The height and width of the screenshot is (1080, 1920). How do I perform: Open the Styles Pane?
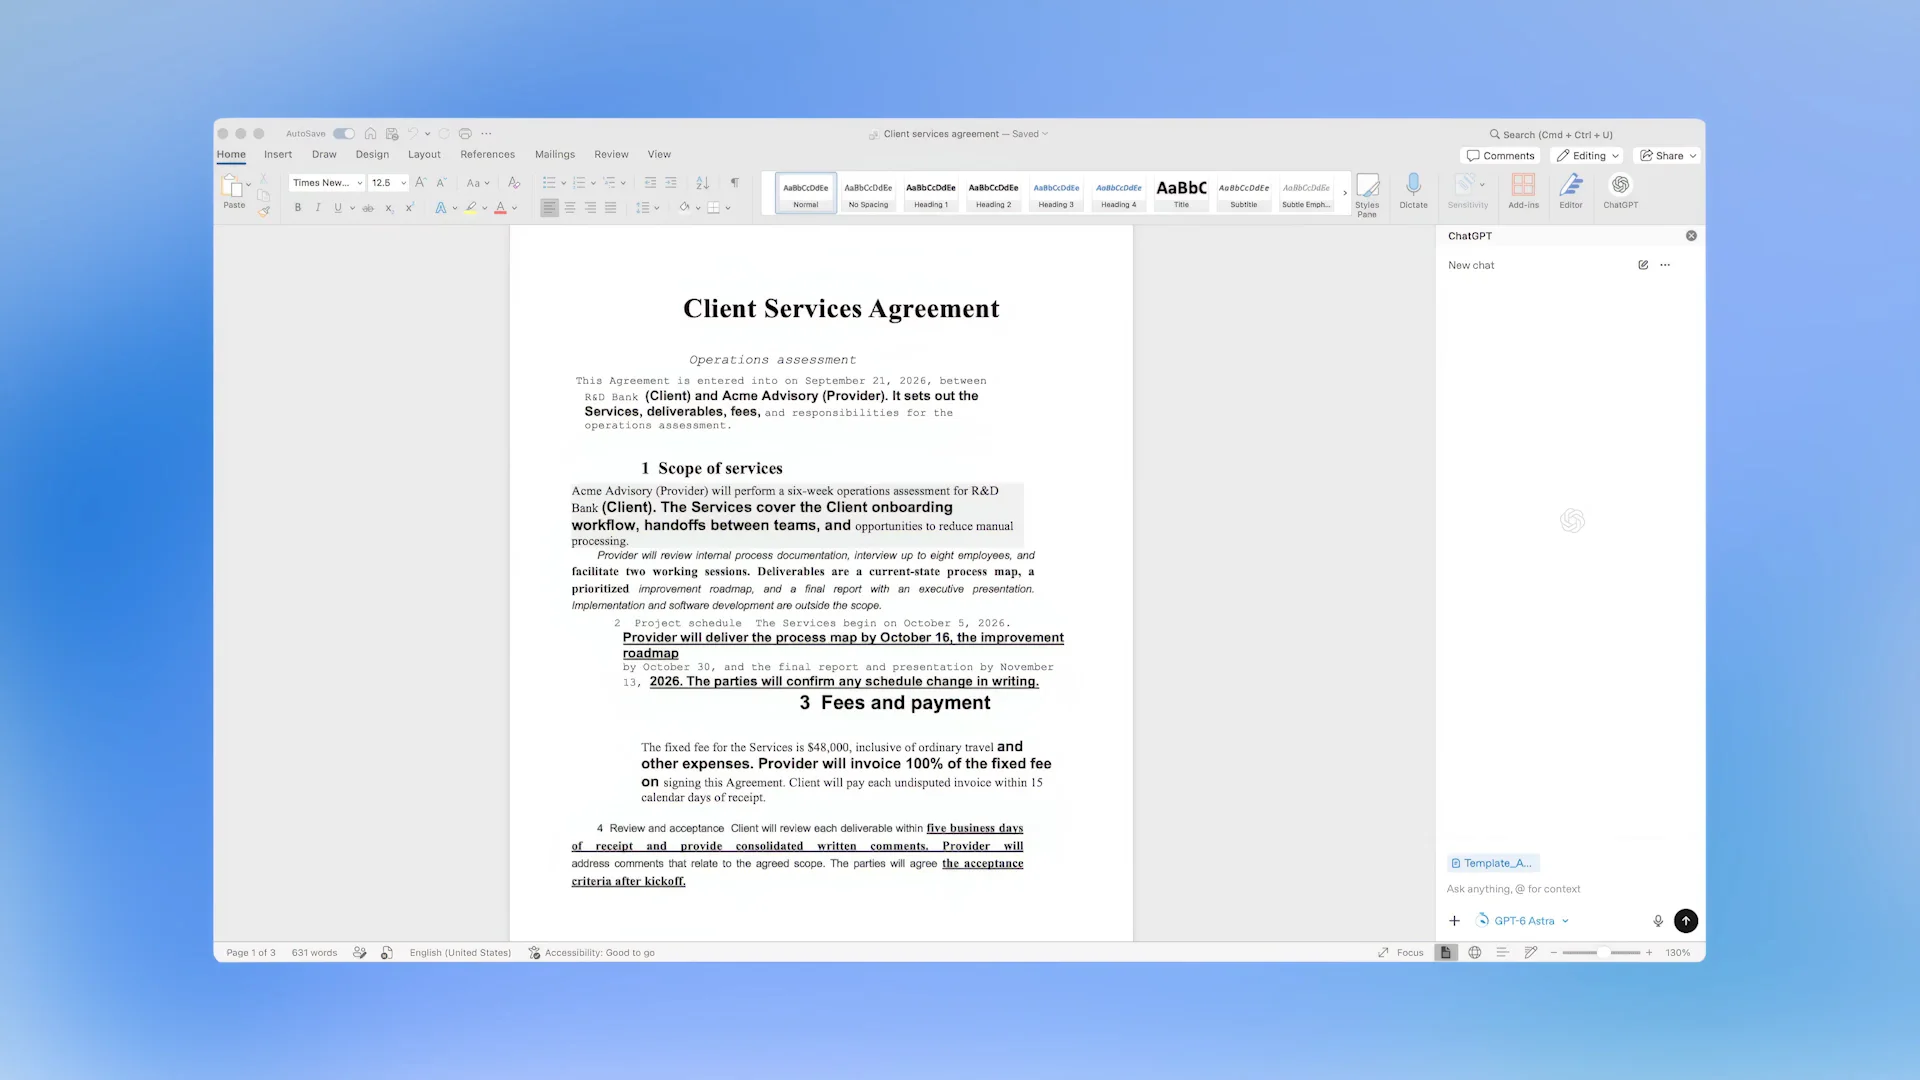(1367, 194)
